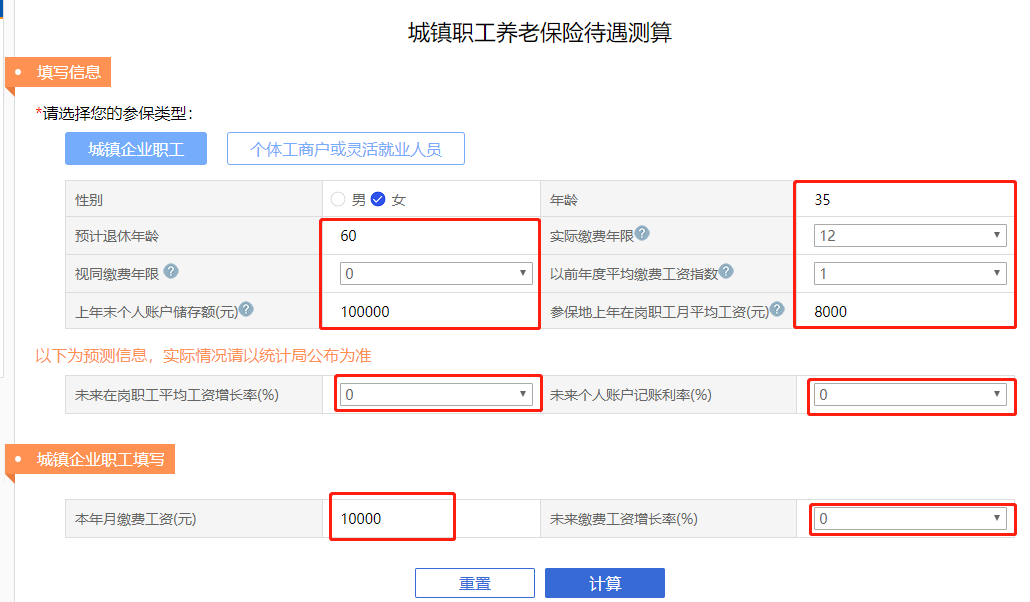Select the 男 gender radio button

coord(338,198)
